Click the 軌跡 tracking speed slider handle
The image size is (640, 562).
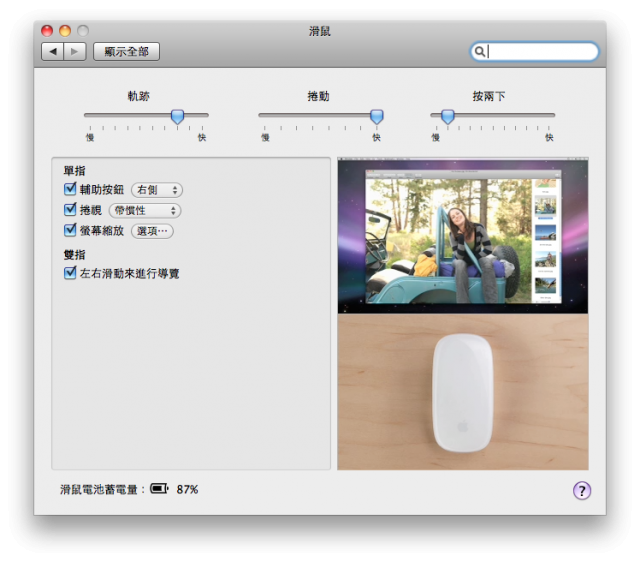[x=177, y=117]
